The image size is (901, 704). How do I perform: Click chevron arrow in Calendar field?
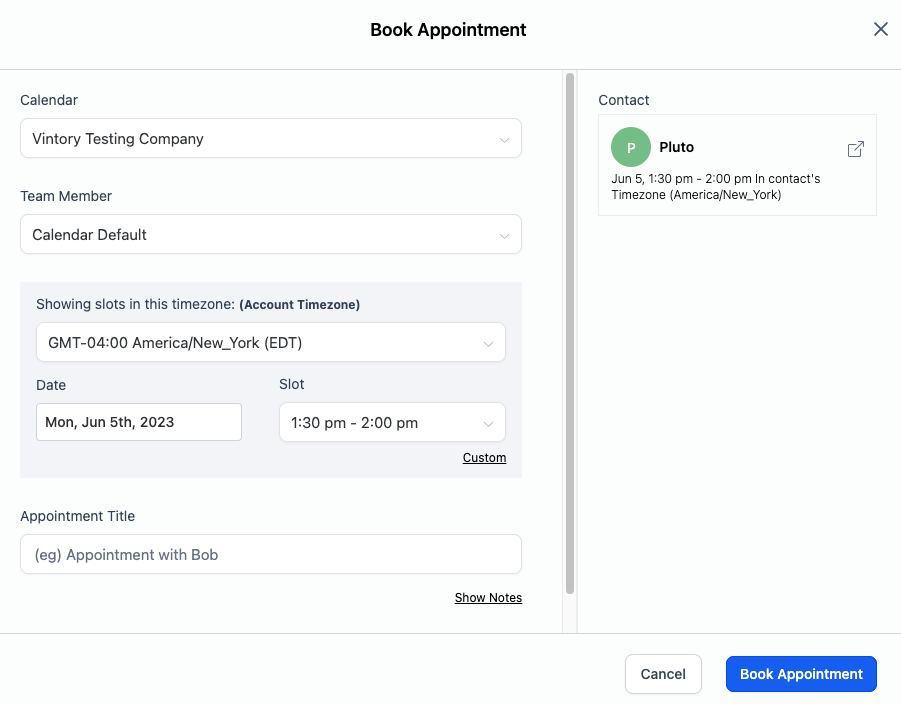click(x=504, y=140)
